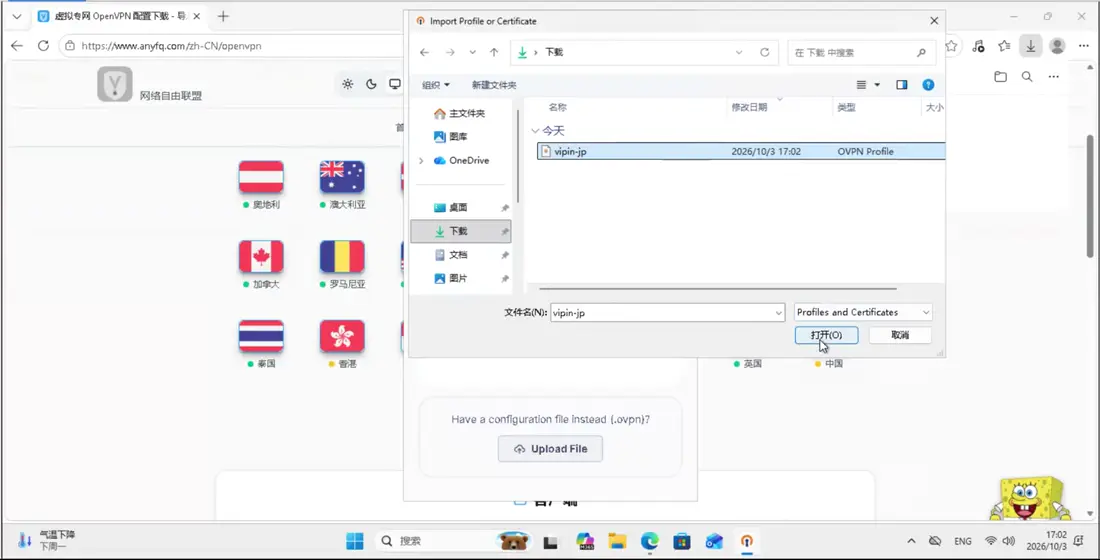Toggle the preview pane icon

coord(901,85)
